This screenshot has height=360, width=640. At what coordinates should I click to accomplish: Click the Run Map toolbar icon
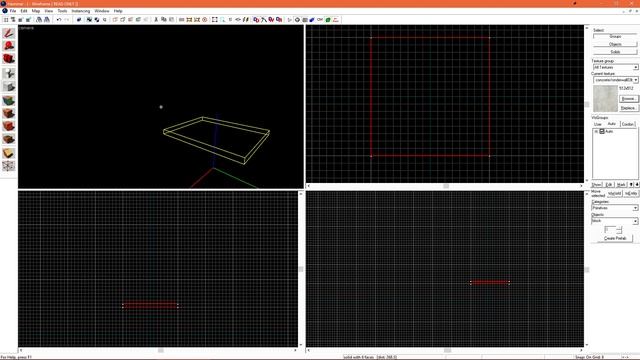pos(289,20)
